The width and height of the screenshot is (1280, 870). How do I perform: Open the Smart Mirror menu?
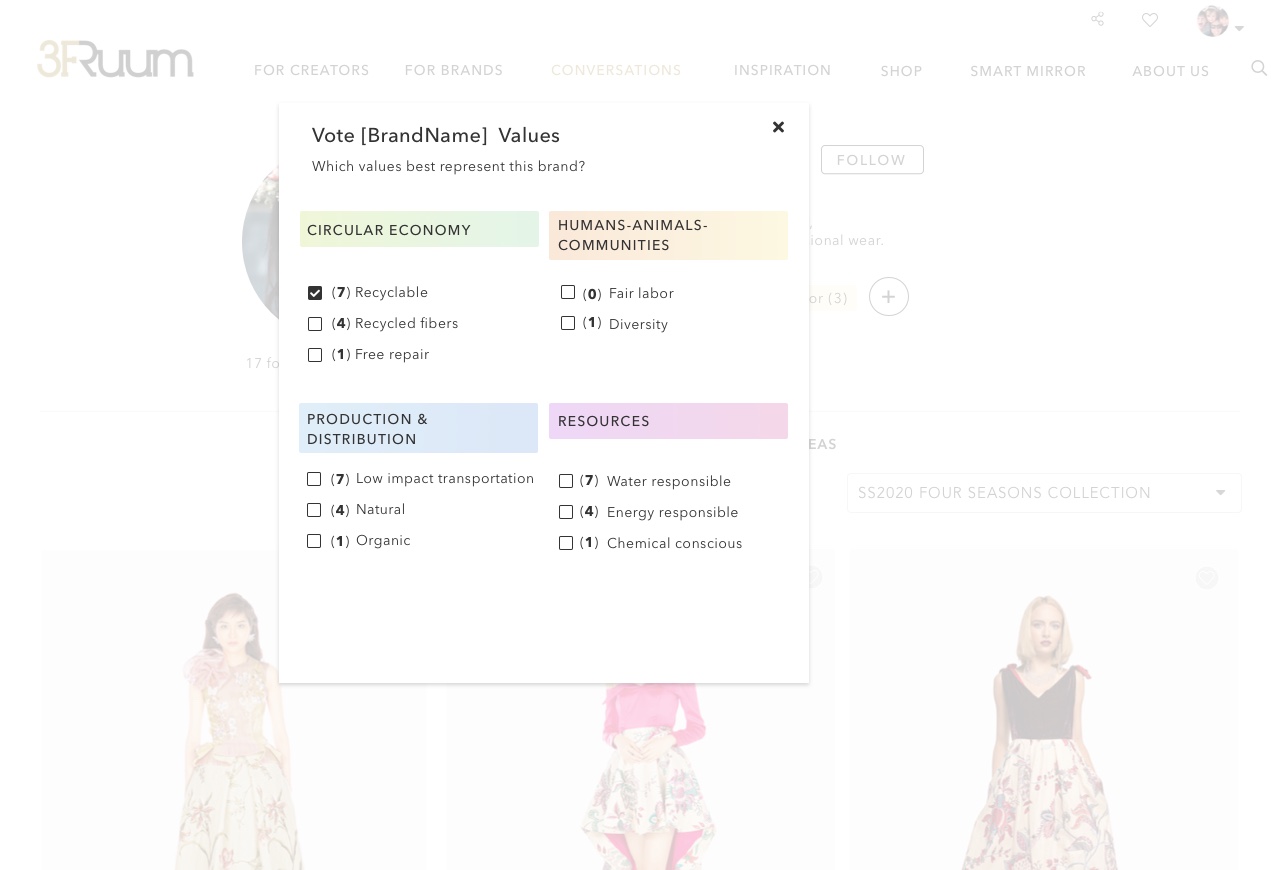pos(1028,71)
